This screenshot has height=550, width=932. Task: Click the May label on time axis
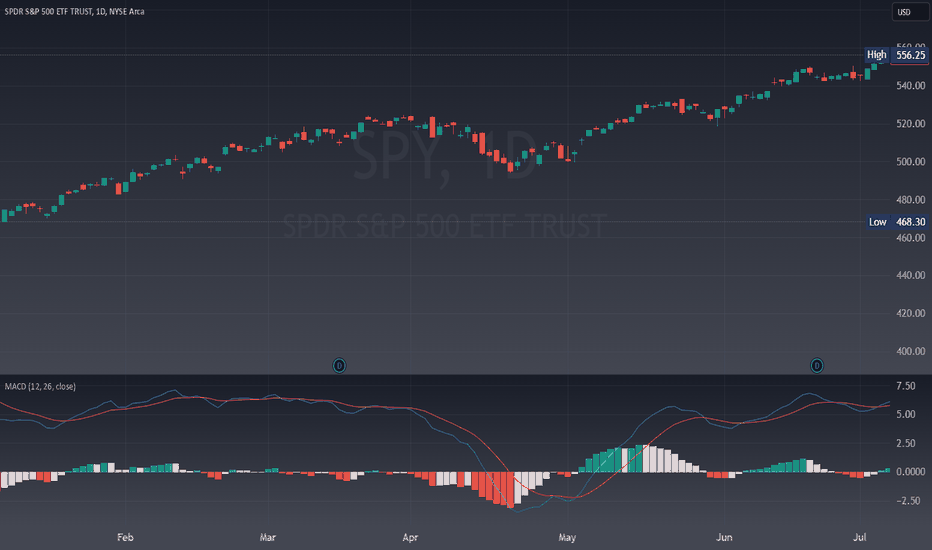[x=567, y=538]
